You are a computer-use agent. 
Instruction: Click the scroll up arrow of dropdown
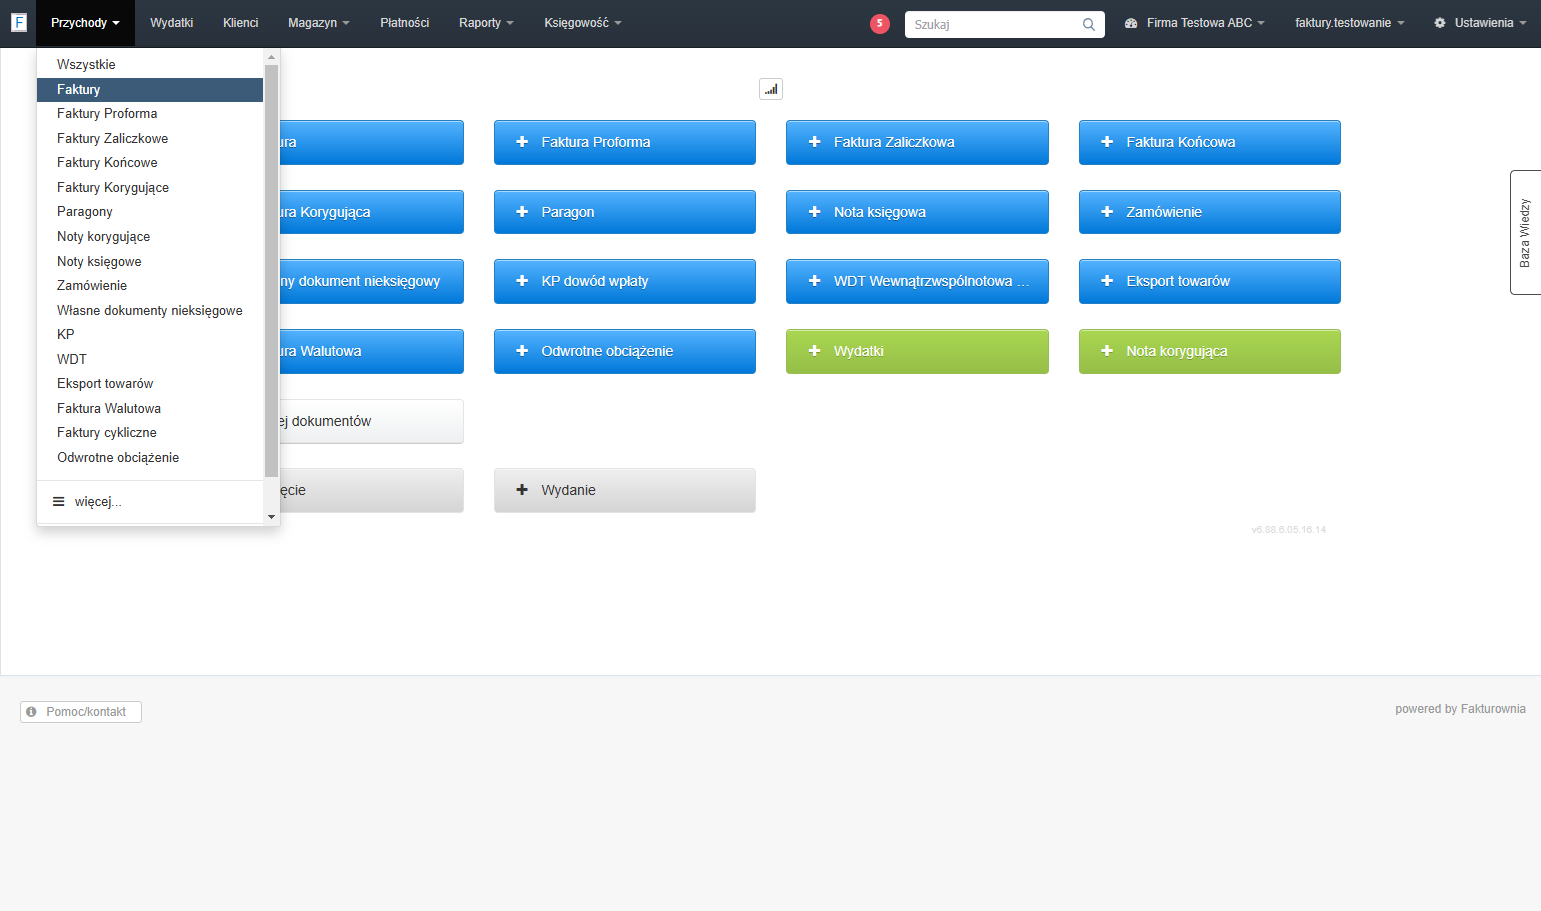coord(271,57)
